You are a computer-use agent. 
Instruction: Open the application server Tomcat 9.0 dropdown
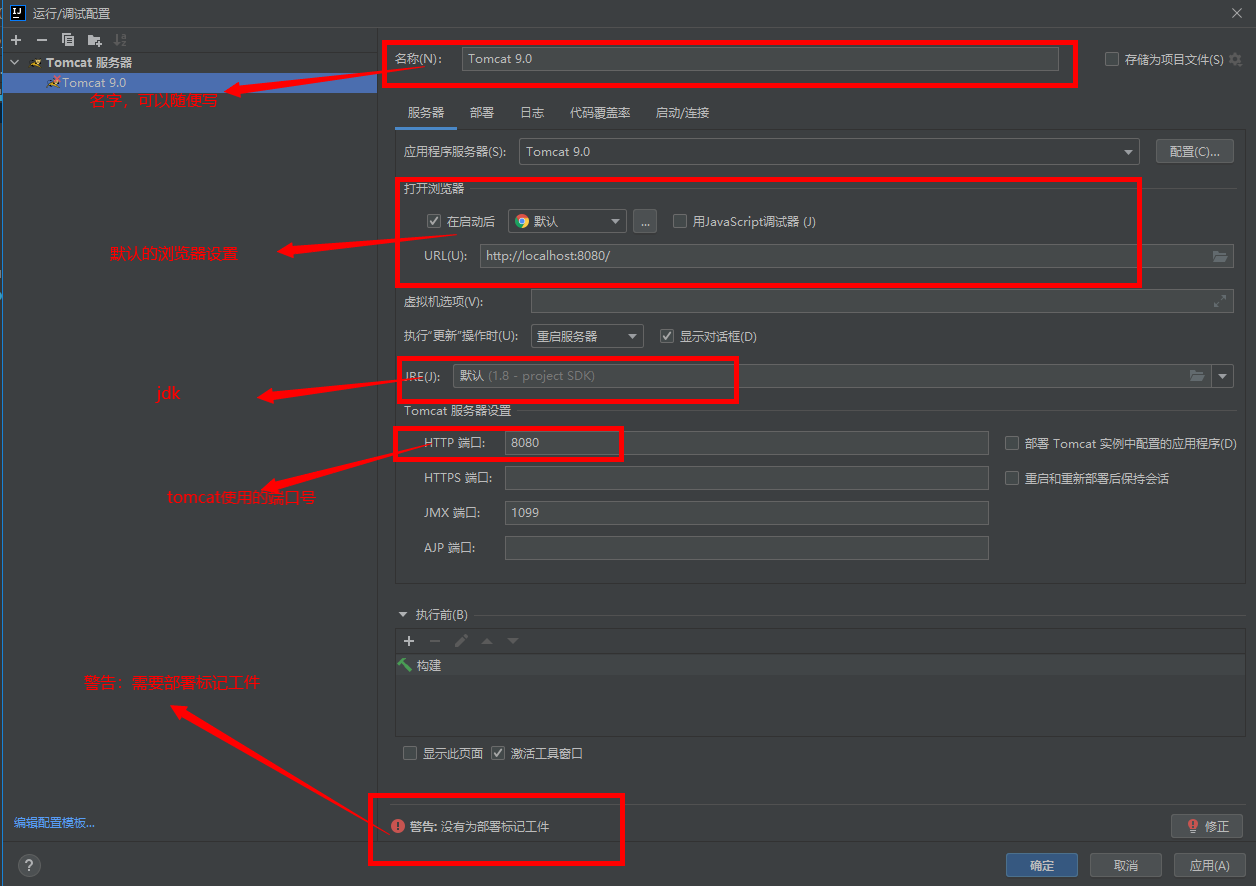coord(829,152)
